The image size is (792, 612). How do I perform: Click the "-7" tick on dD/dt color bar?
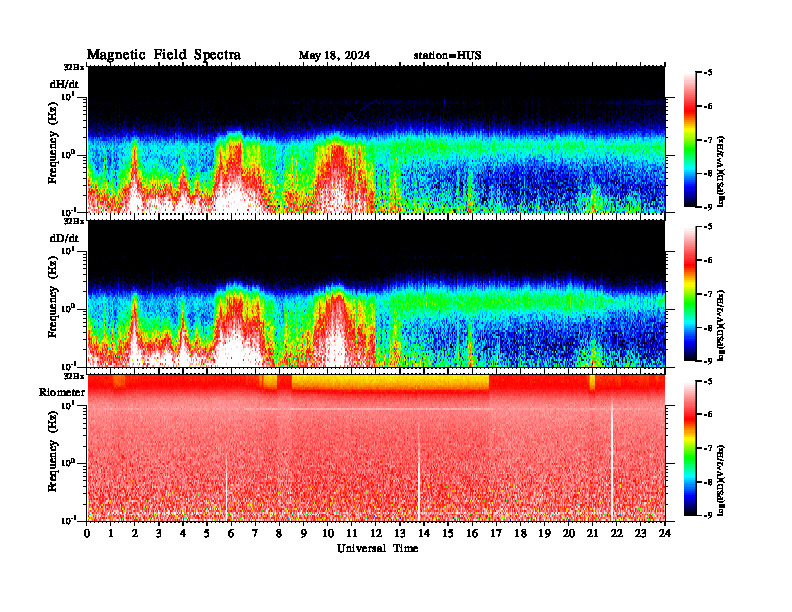(708, 294)
